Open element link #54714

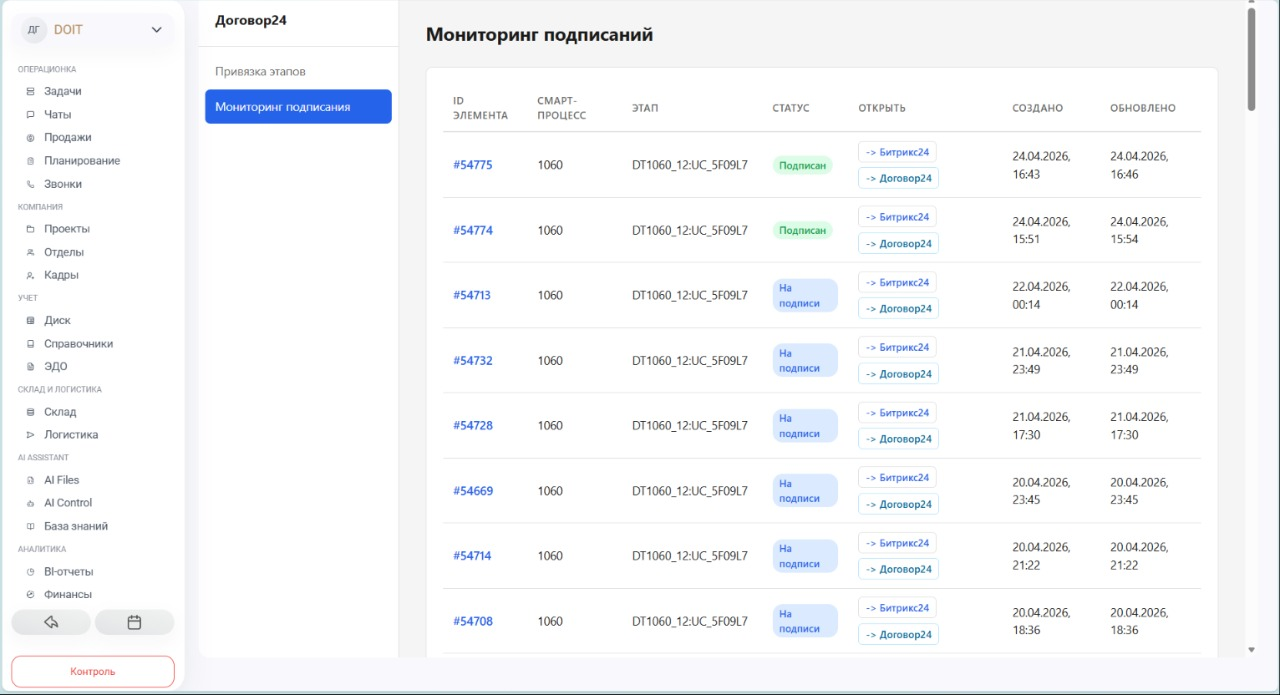click(x=472, y=556)
